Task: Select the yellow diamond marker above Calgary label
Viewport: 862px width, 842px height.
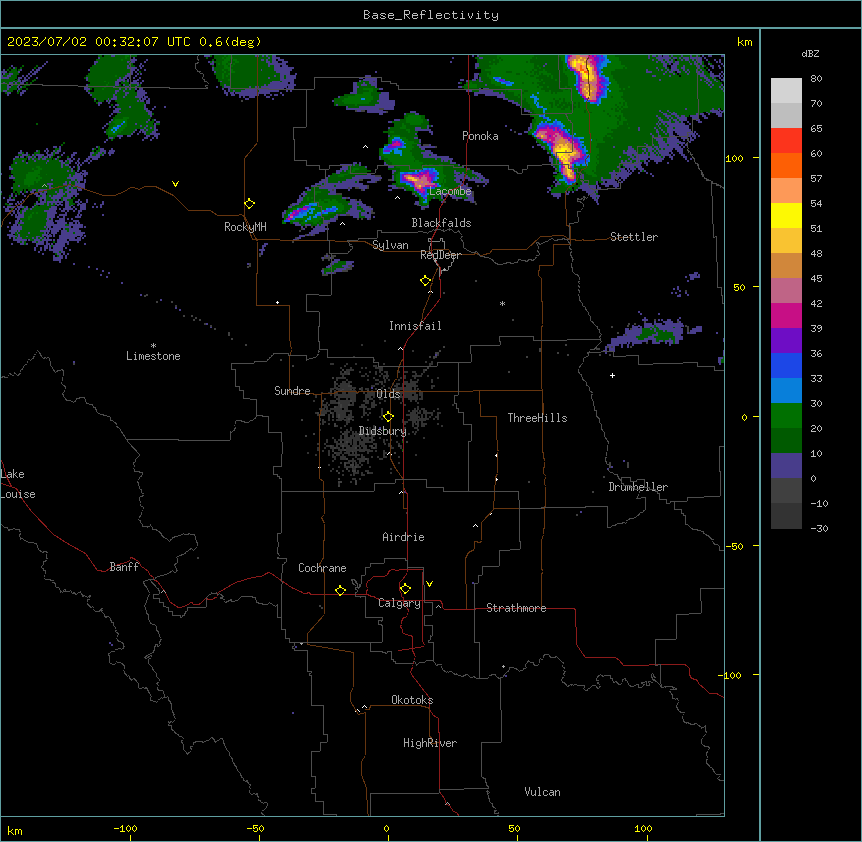Action: coord(405,589)
